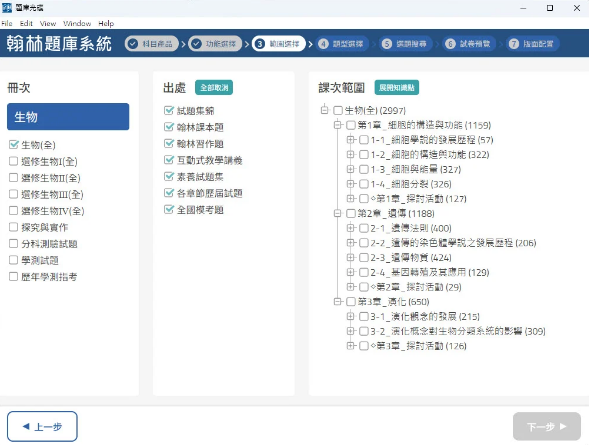Collapse the 第1章 tree node
589x445 pixels.
(x=337, y=125)
